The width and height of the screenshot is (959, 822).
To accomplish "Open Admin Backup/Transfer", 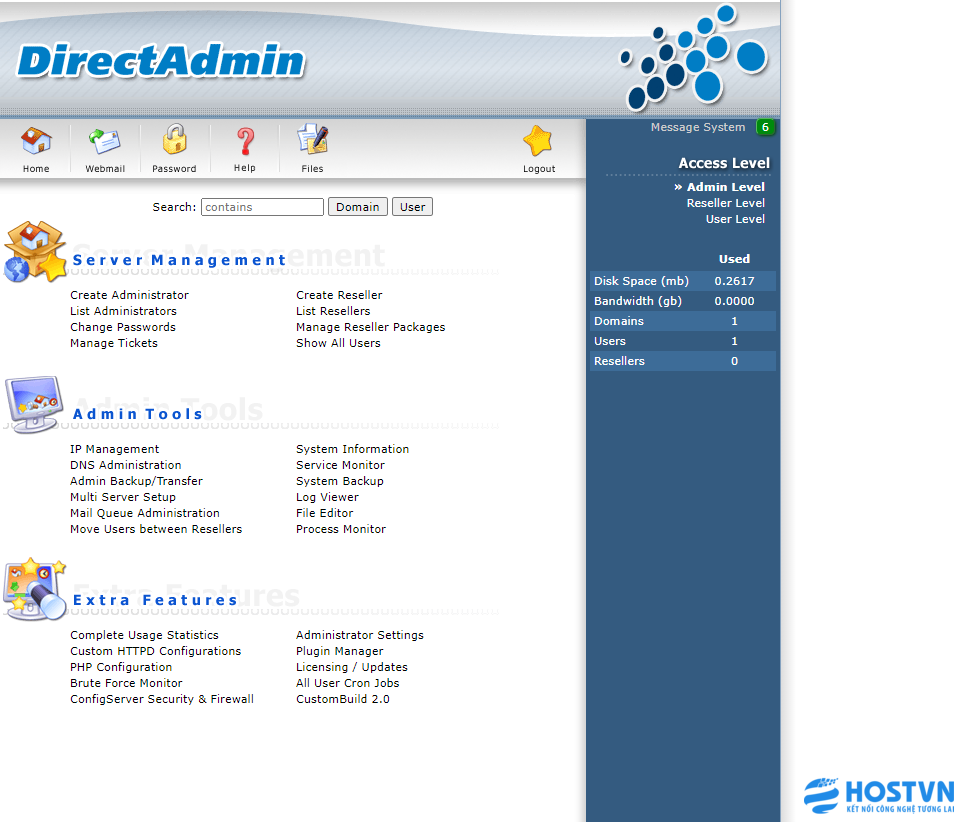I will [136, 481].
